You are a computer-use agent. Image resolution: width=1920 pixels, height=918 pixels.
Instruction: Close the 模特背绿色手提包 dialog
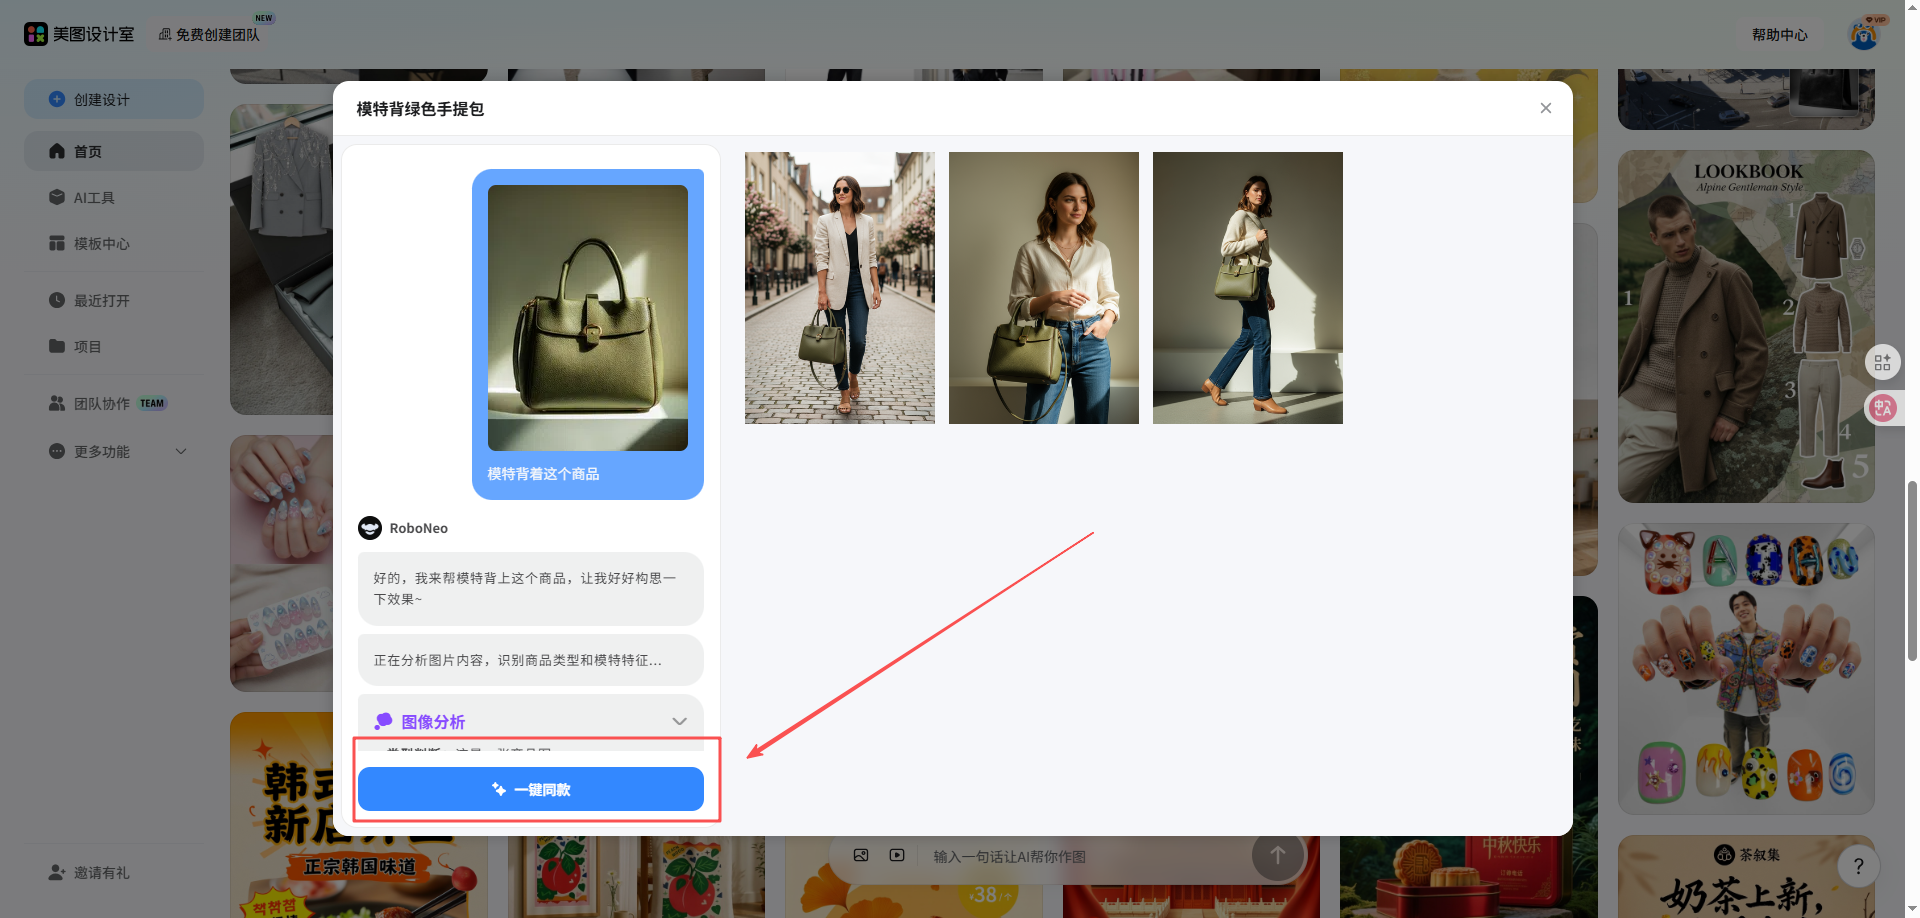point(1546,108)
